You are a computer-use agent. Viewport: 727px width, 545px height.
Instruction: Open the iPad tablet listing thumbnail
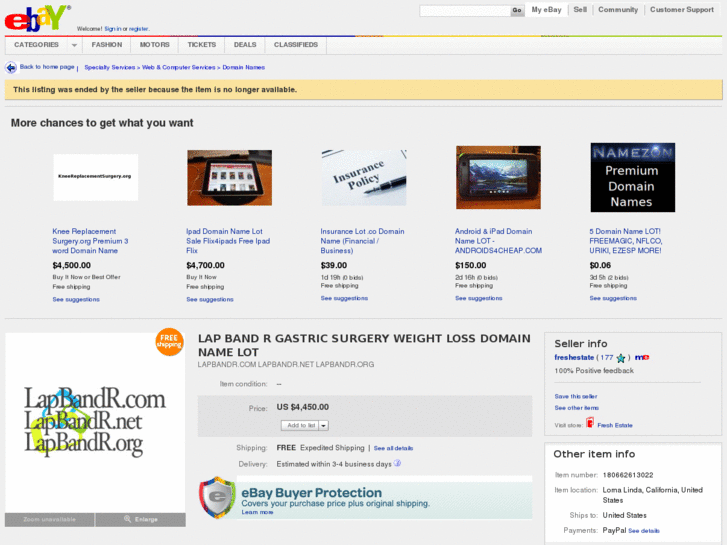(230, 178)
